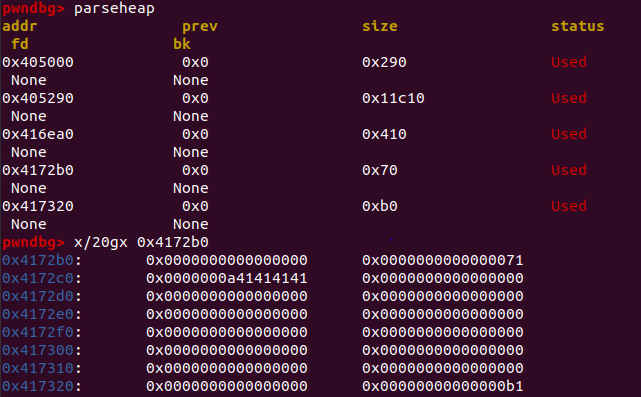The image size is (641, 397).
Task: Click chunk address 0x405290
Action: (x=38, y=98)
